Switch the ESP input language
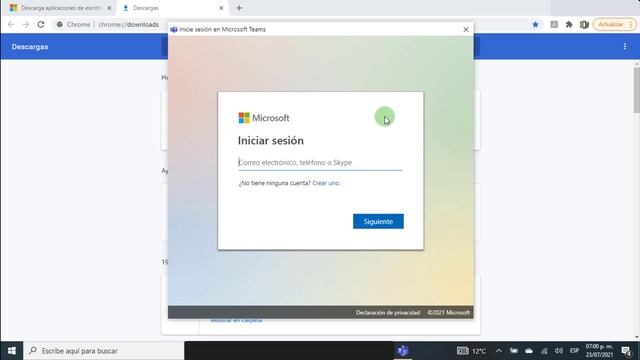 coord(574,351)
